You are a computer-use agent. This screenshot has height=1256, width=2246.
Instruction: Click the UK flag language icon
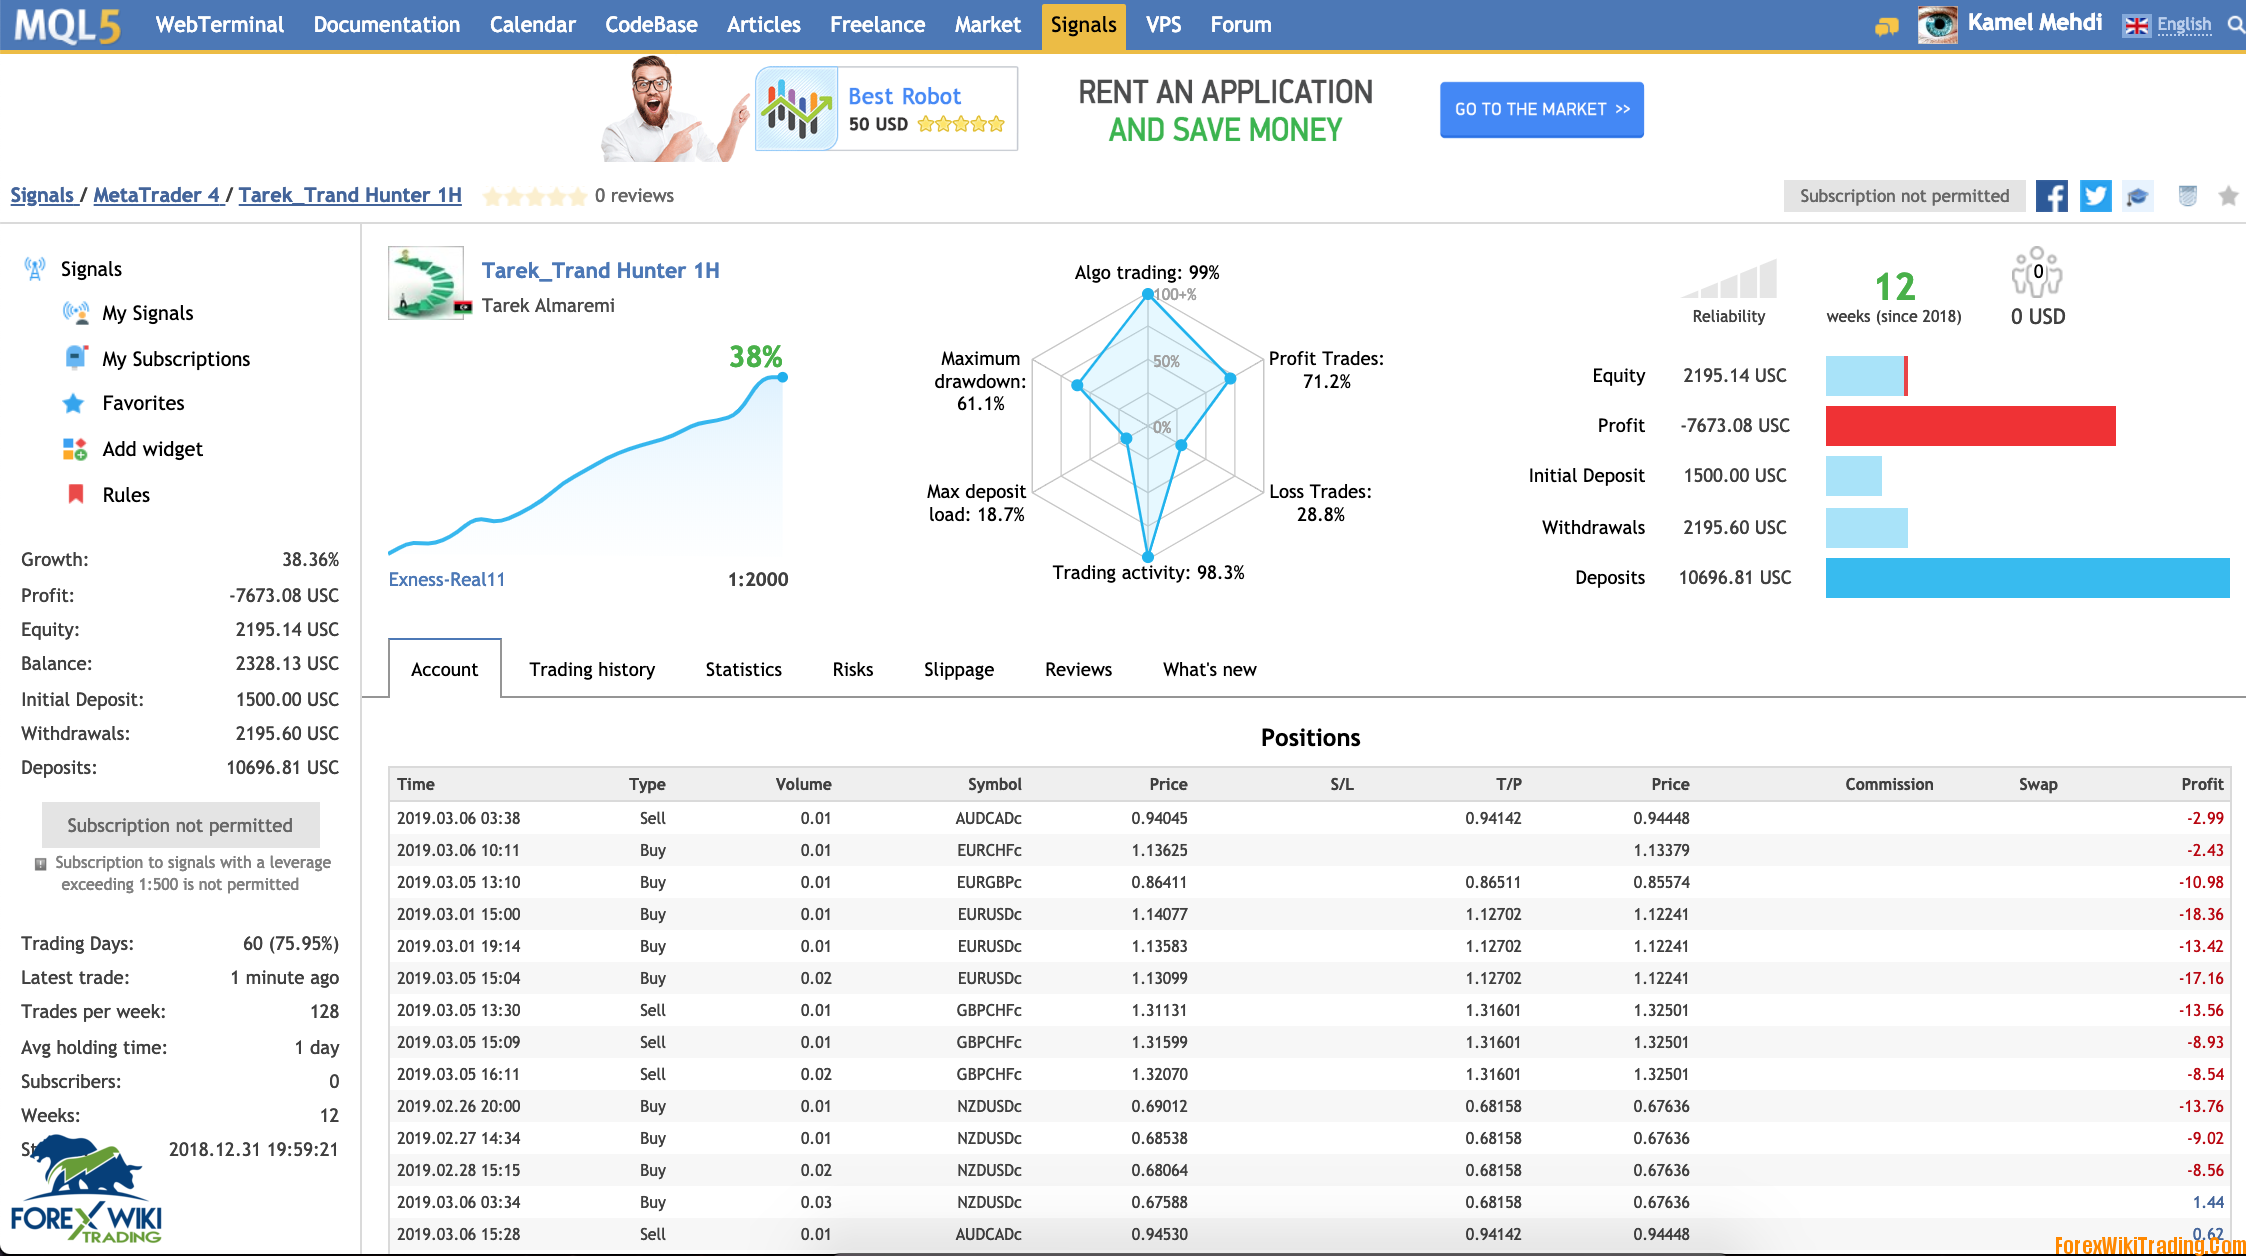click(2136, 26)
